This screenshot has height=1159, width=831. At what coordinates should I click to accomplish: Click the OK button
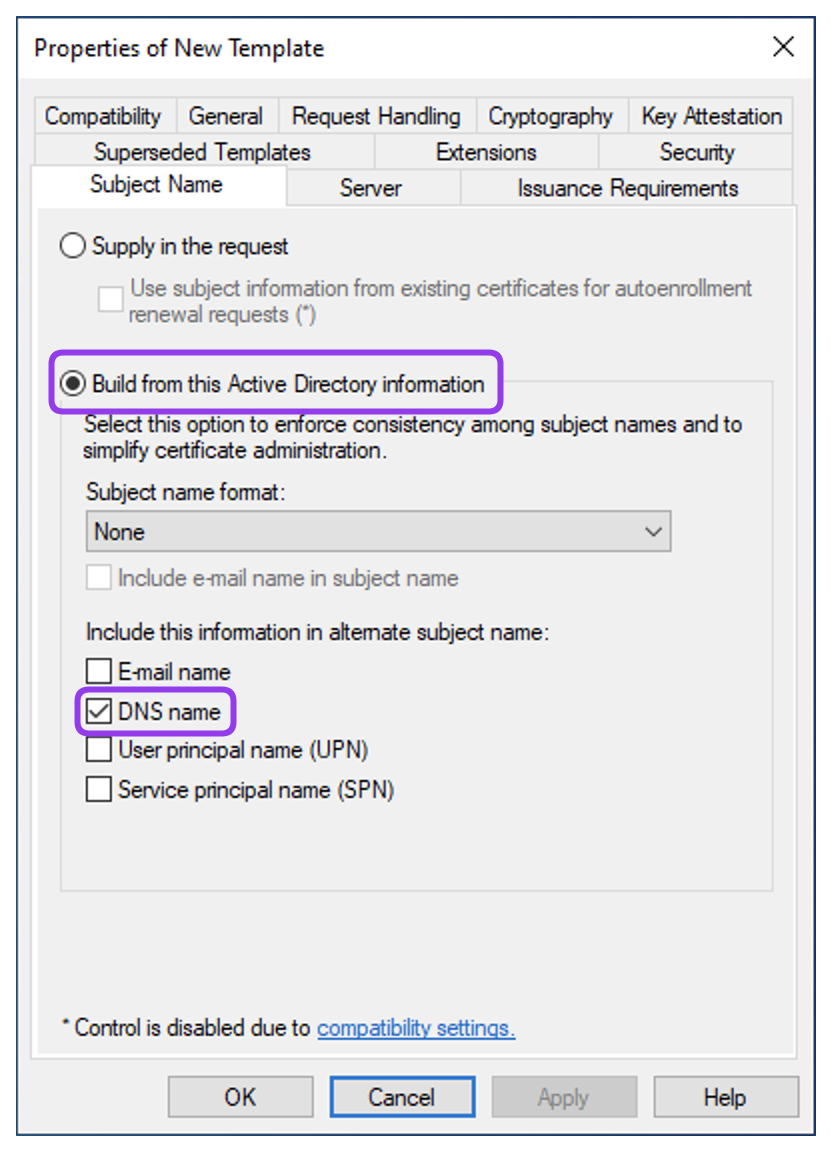tap(240, 1097)
